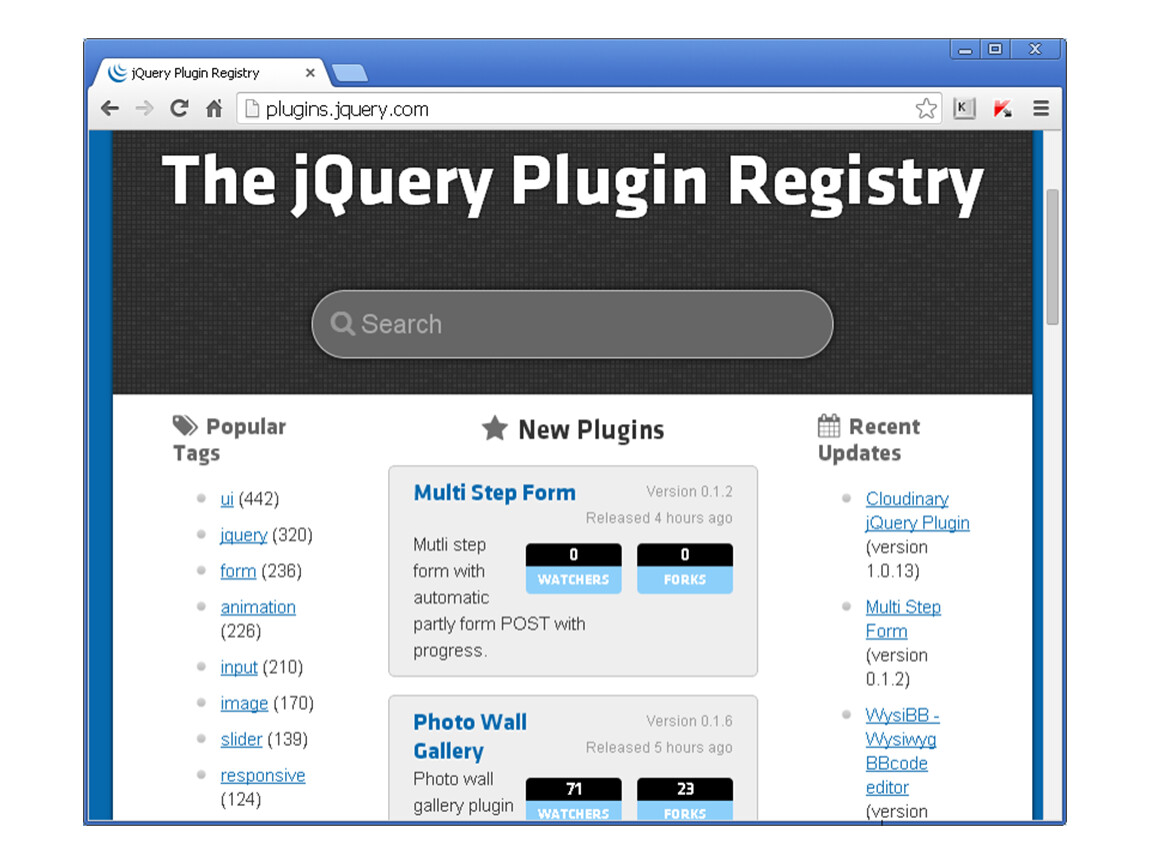Click into the plugin Search field
This screenshot has height=864, width=1150.
(x=572, y=324)
